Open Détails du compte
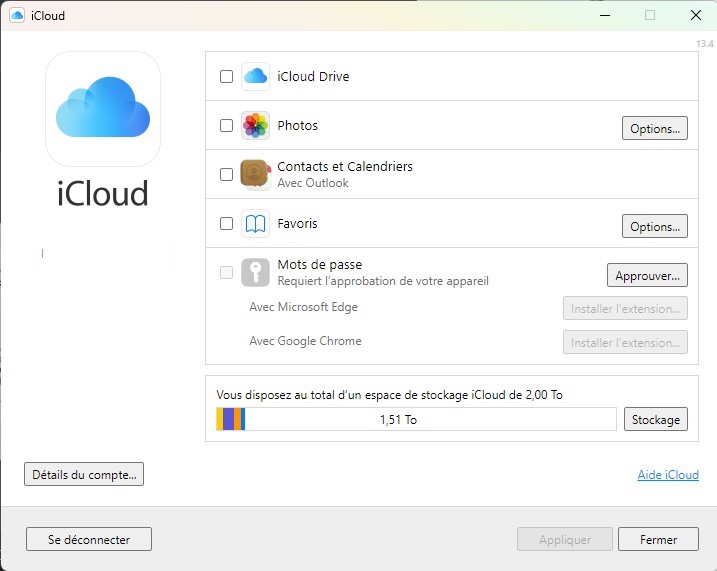 coord(84,475)
